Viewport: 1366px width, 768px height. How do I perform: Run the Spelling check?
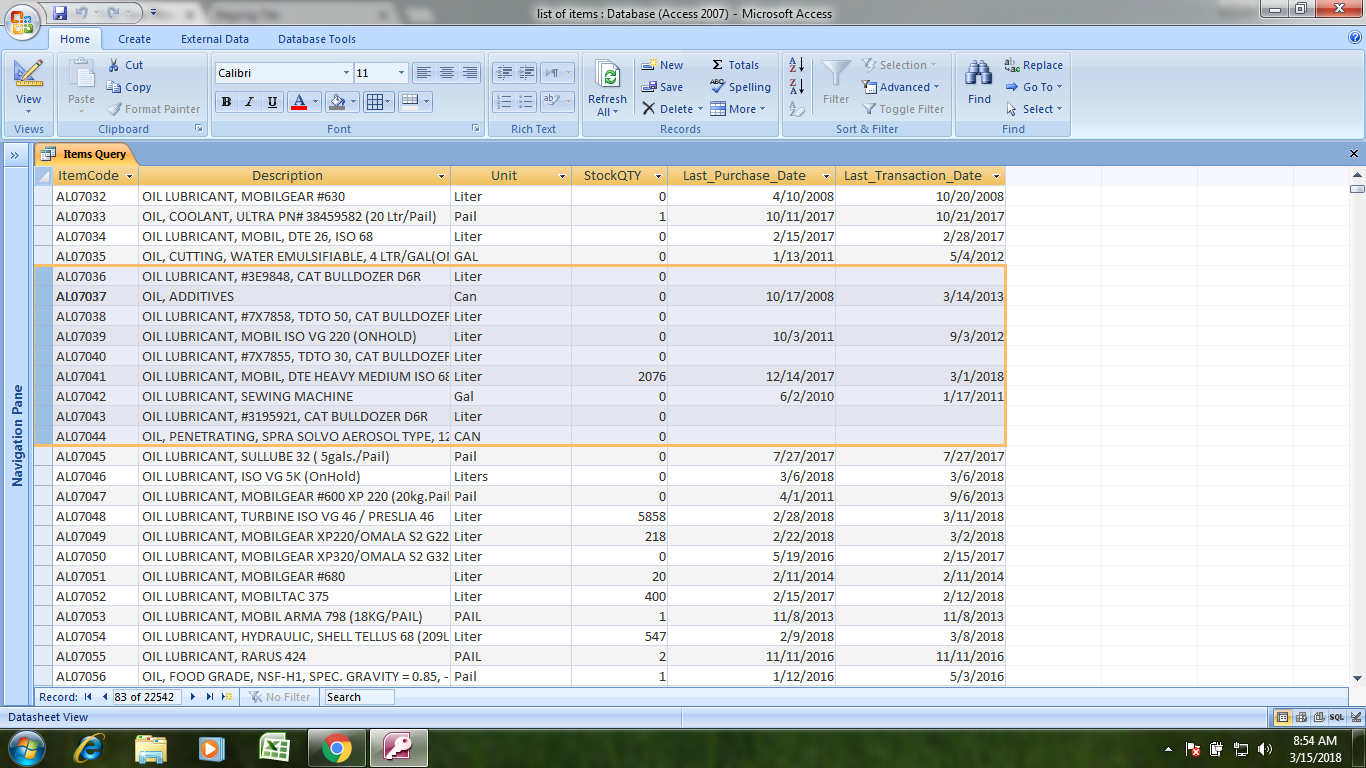coord(740,87)
